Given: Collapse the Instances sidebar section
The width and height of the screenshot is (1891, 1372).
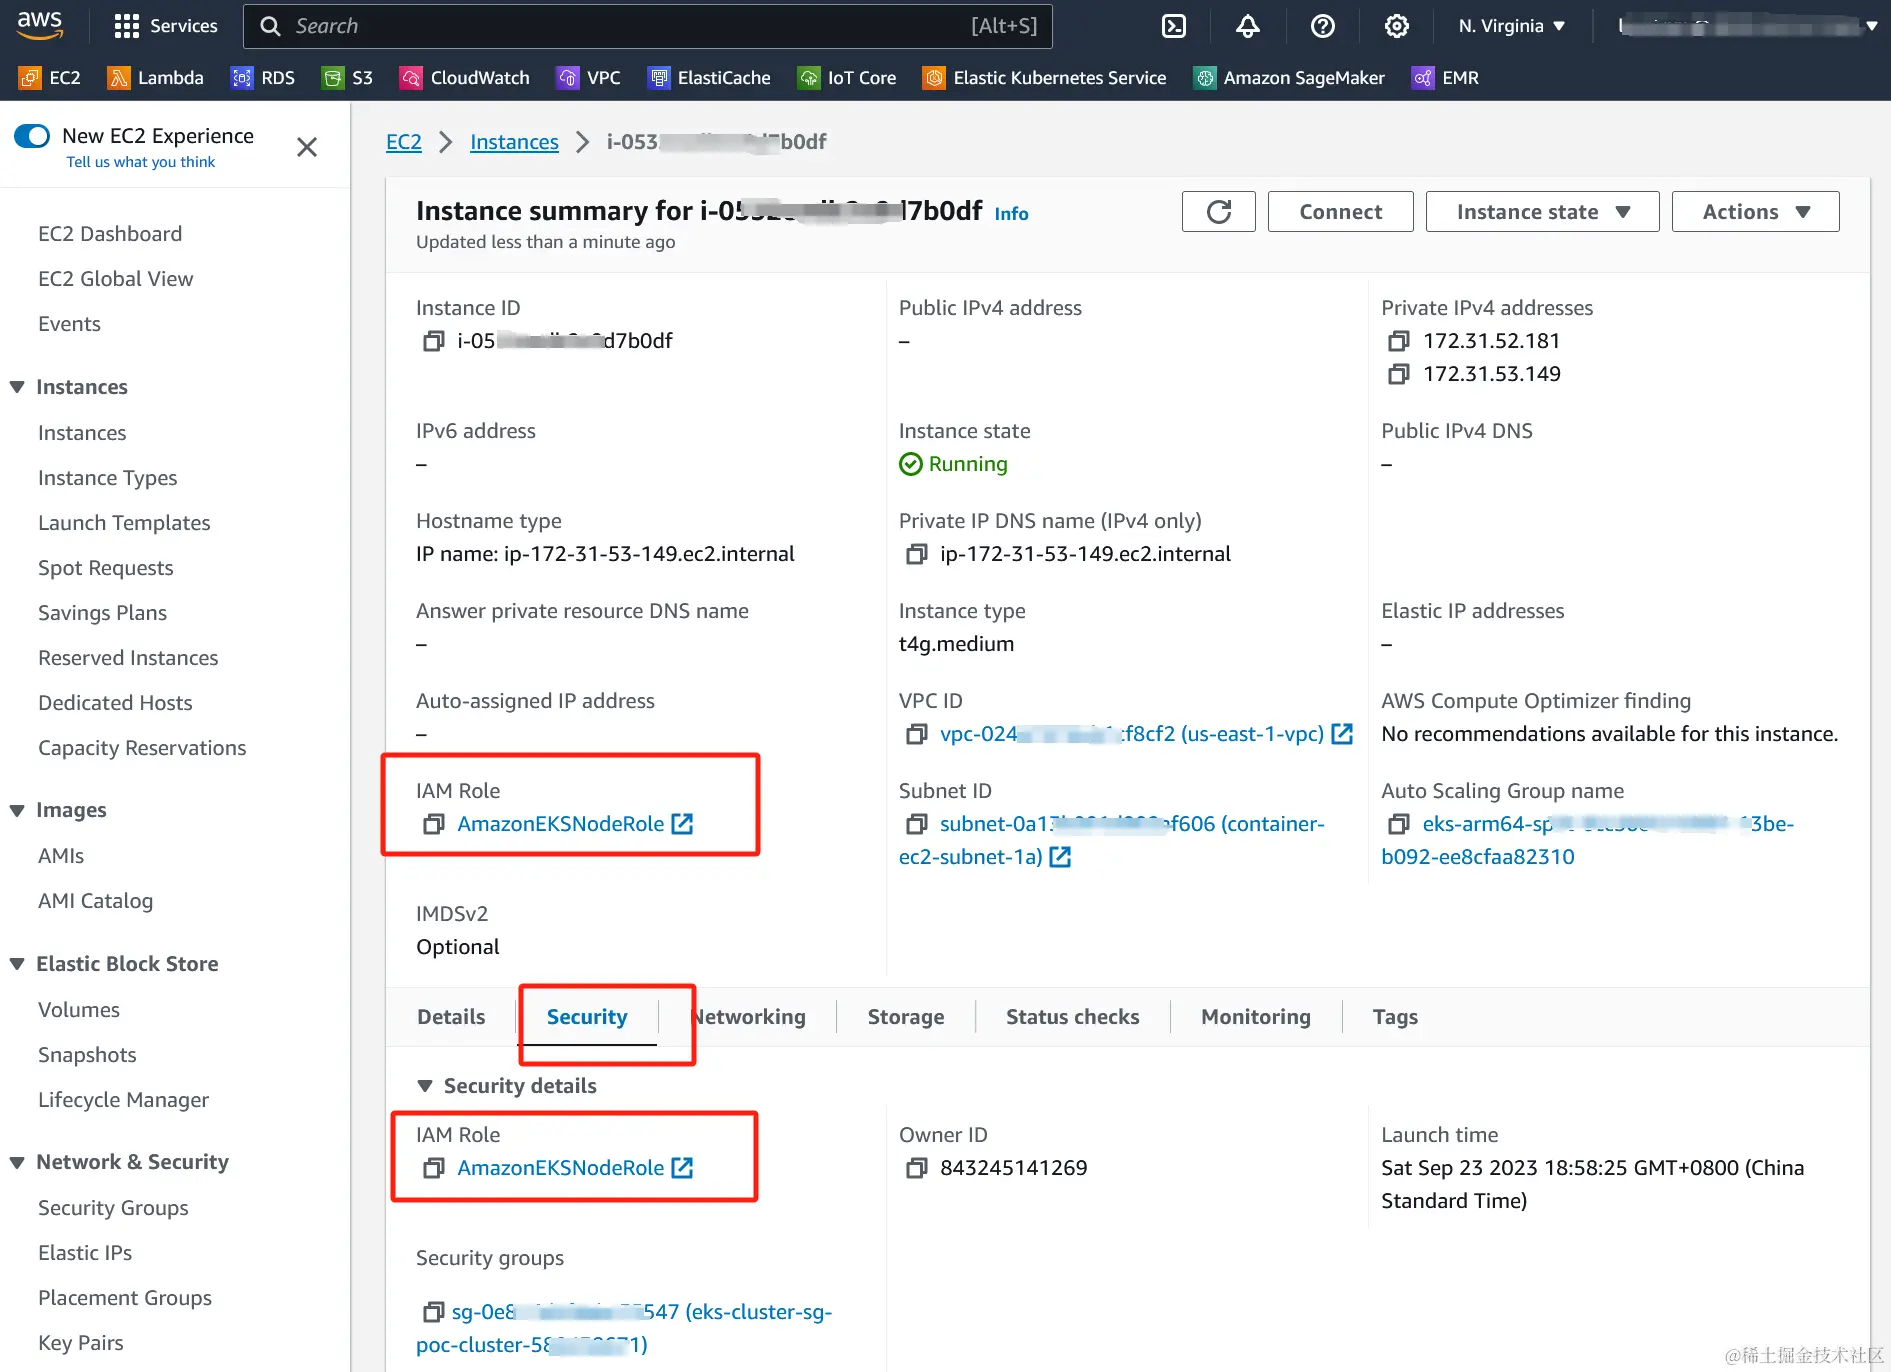Looking at the screenshot, I should [x=17, y=387].
